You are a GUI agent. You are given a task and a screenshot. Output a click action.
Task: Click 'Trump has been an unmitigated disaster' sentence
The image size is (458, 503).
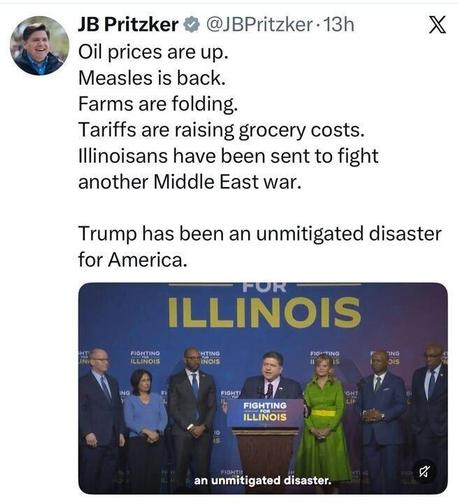click(260, 234)
